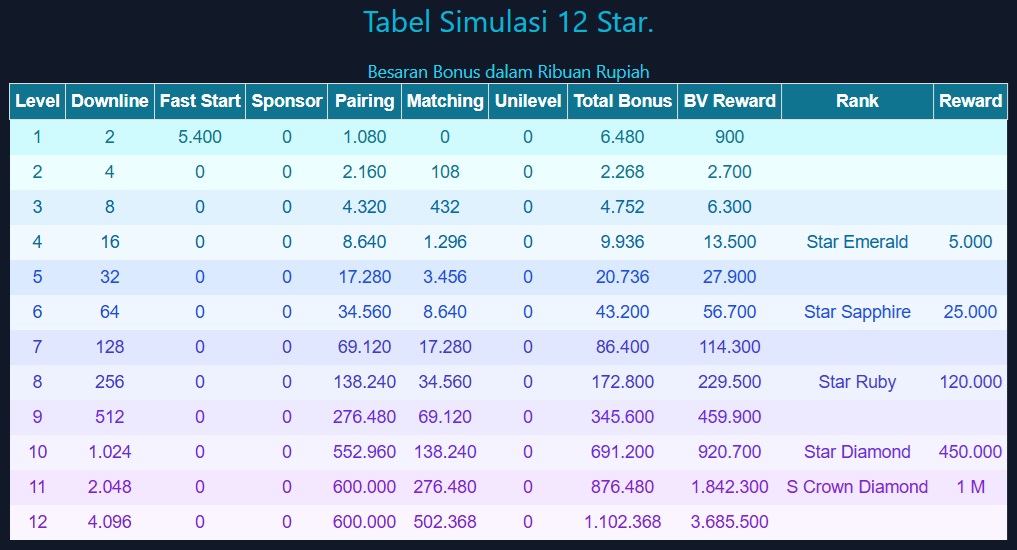Select the 1.102.368 Total Bonus value
The height and width of the screenshot is (550, 1017).
pyautogui.click(x=623, y=522)
